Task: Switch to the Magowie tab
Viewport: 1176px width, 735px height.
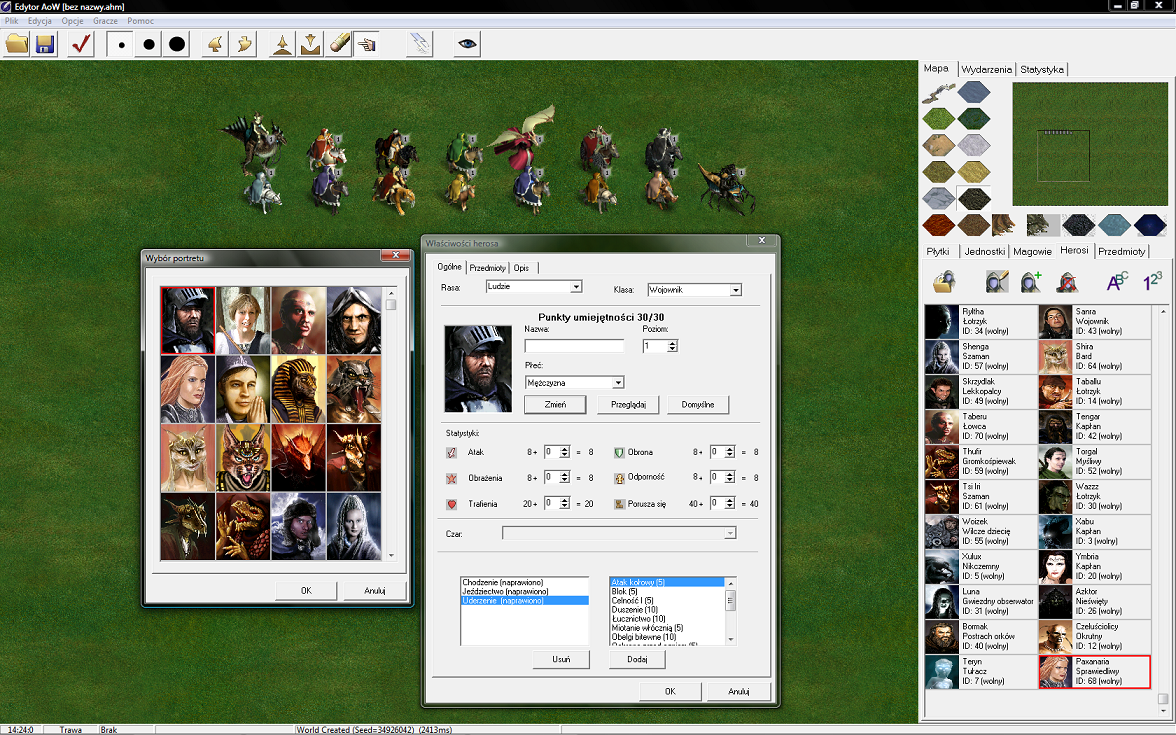Action: pos(1032,251)
